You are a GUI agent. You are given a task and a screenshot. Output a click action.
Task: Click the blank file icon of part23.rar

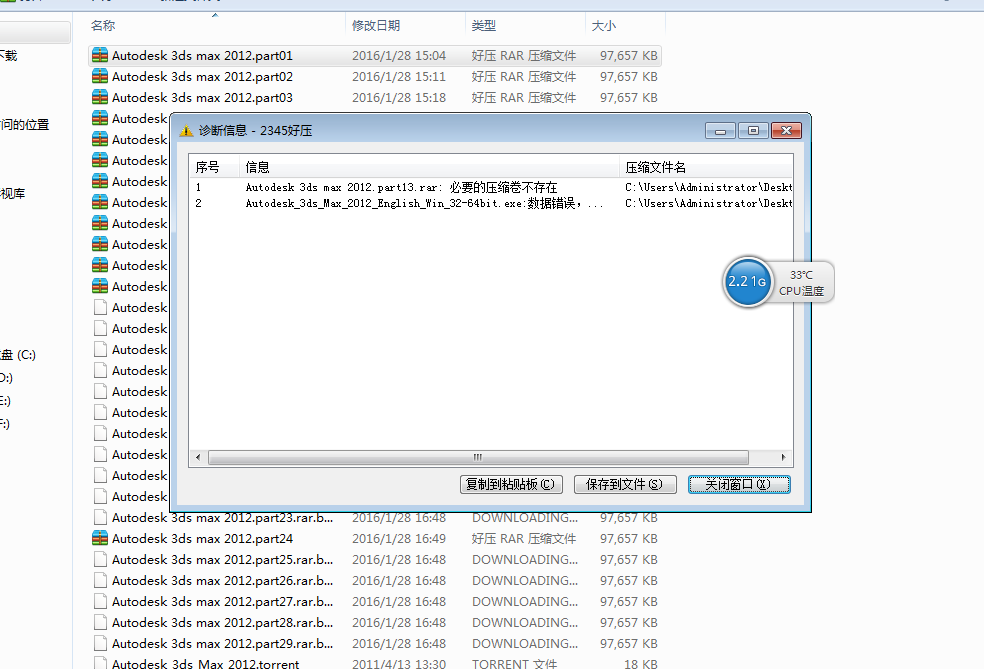coord(100,518)
